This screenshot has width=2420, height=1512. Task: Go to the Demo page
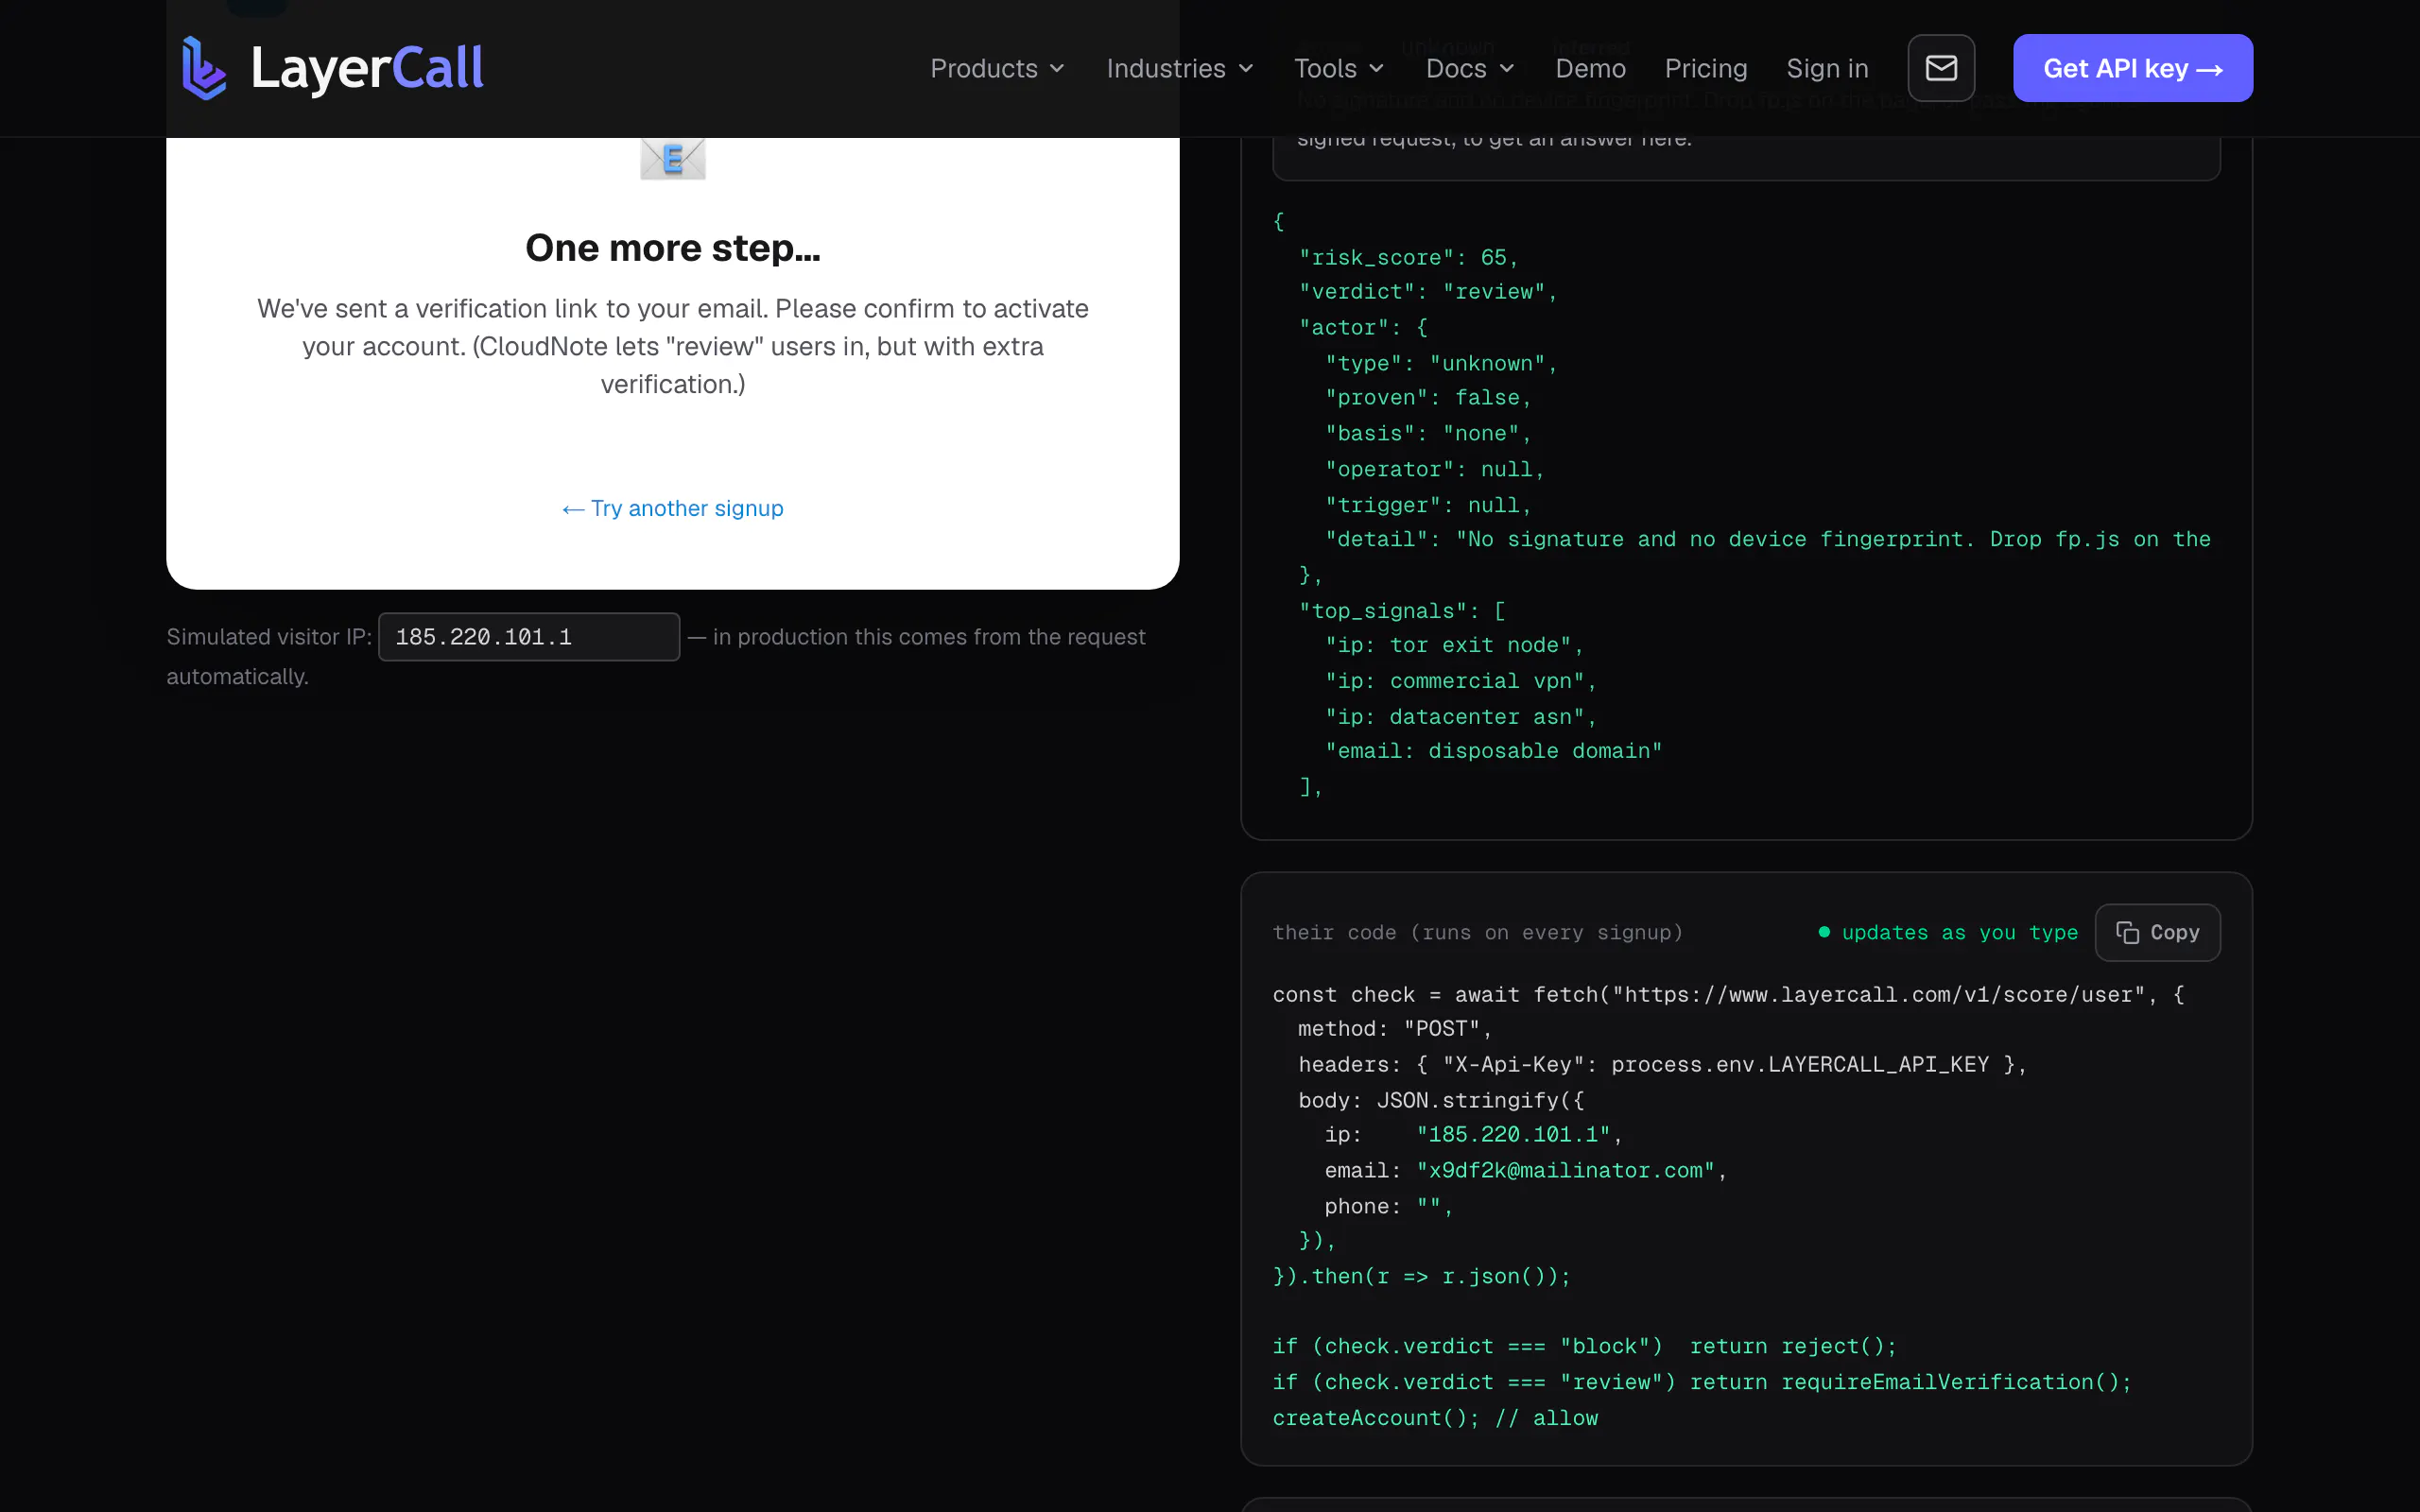point(1590,68)
